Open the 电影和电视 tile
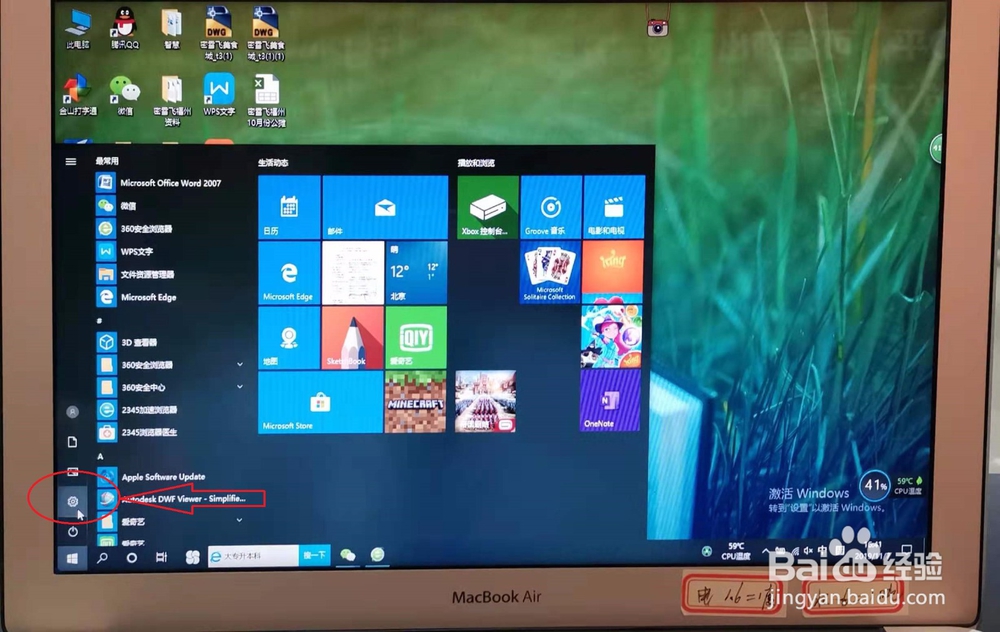Viewport: 1000px width, 632px height. (x=614, y=207)
